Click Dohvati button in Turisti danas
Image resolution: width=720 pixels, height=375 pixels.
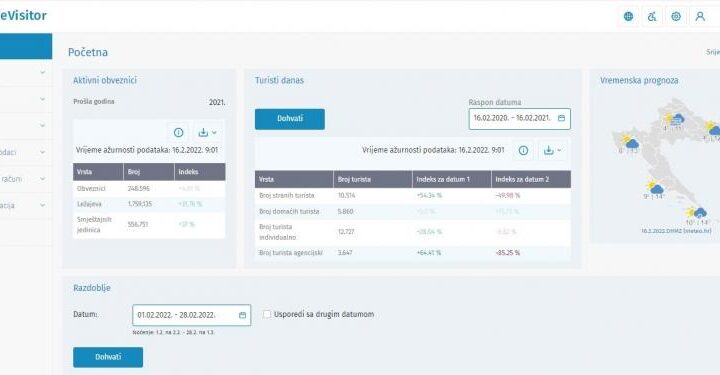(290, 119)
